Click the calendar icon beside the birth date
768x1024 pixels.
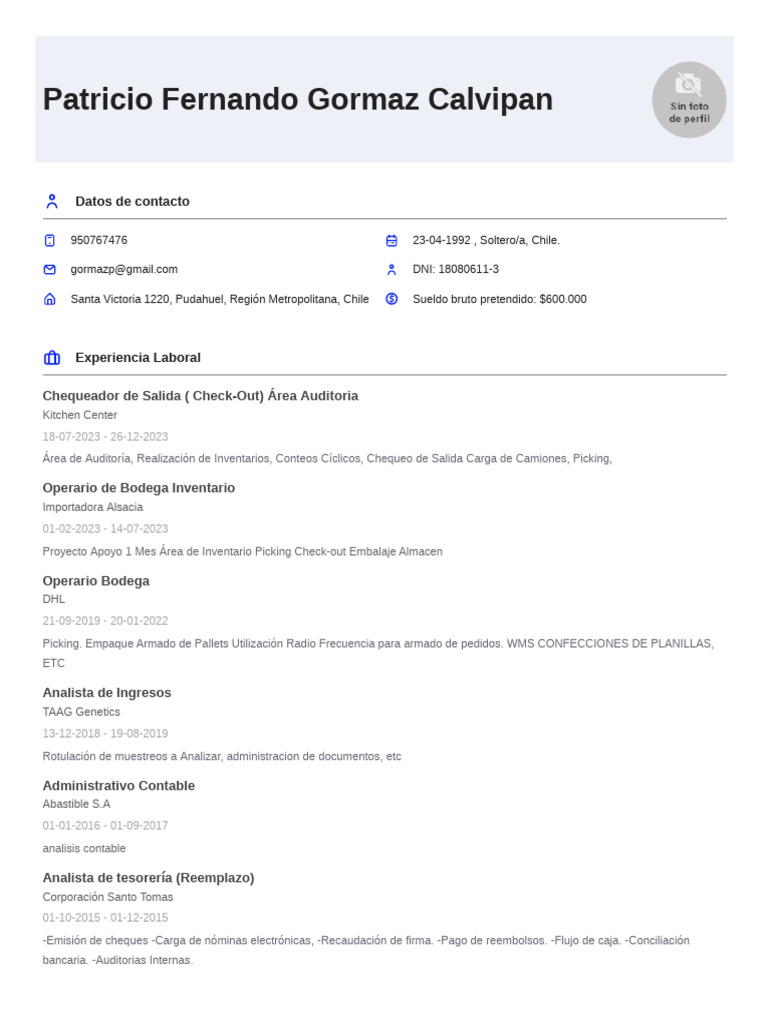point(391,240)
